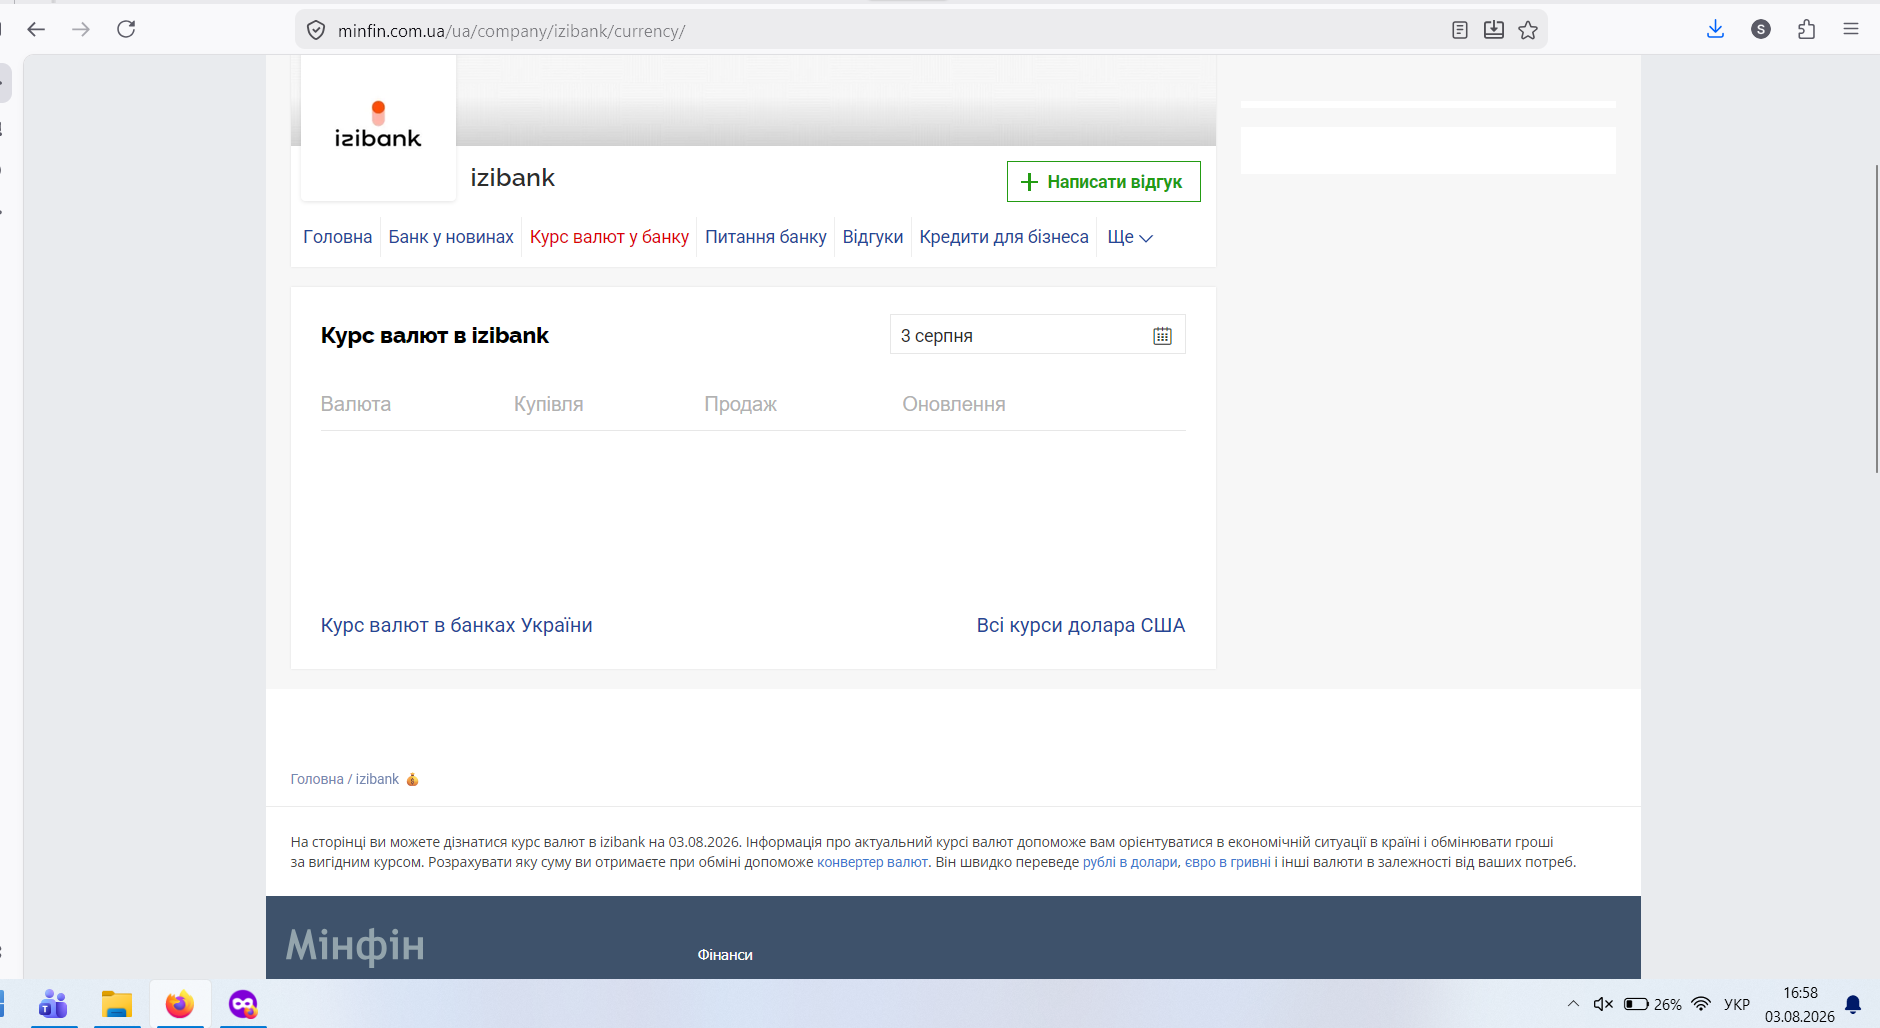This screenshot has width=1880, height=1028.
Task: Click the izibank logo image
Action: pyautogui.click(x=378, y=127)
